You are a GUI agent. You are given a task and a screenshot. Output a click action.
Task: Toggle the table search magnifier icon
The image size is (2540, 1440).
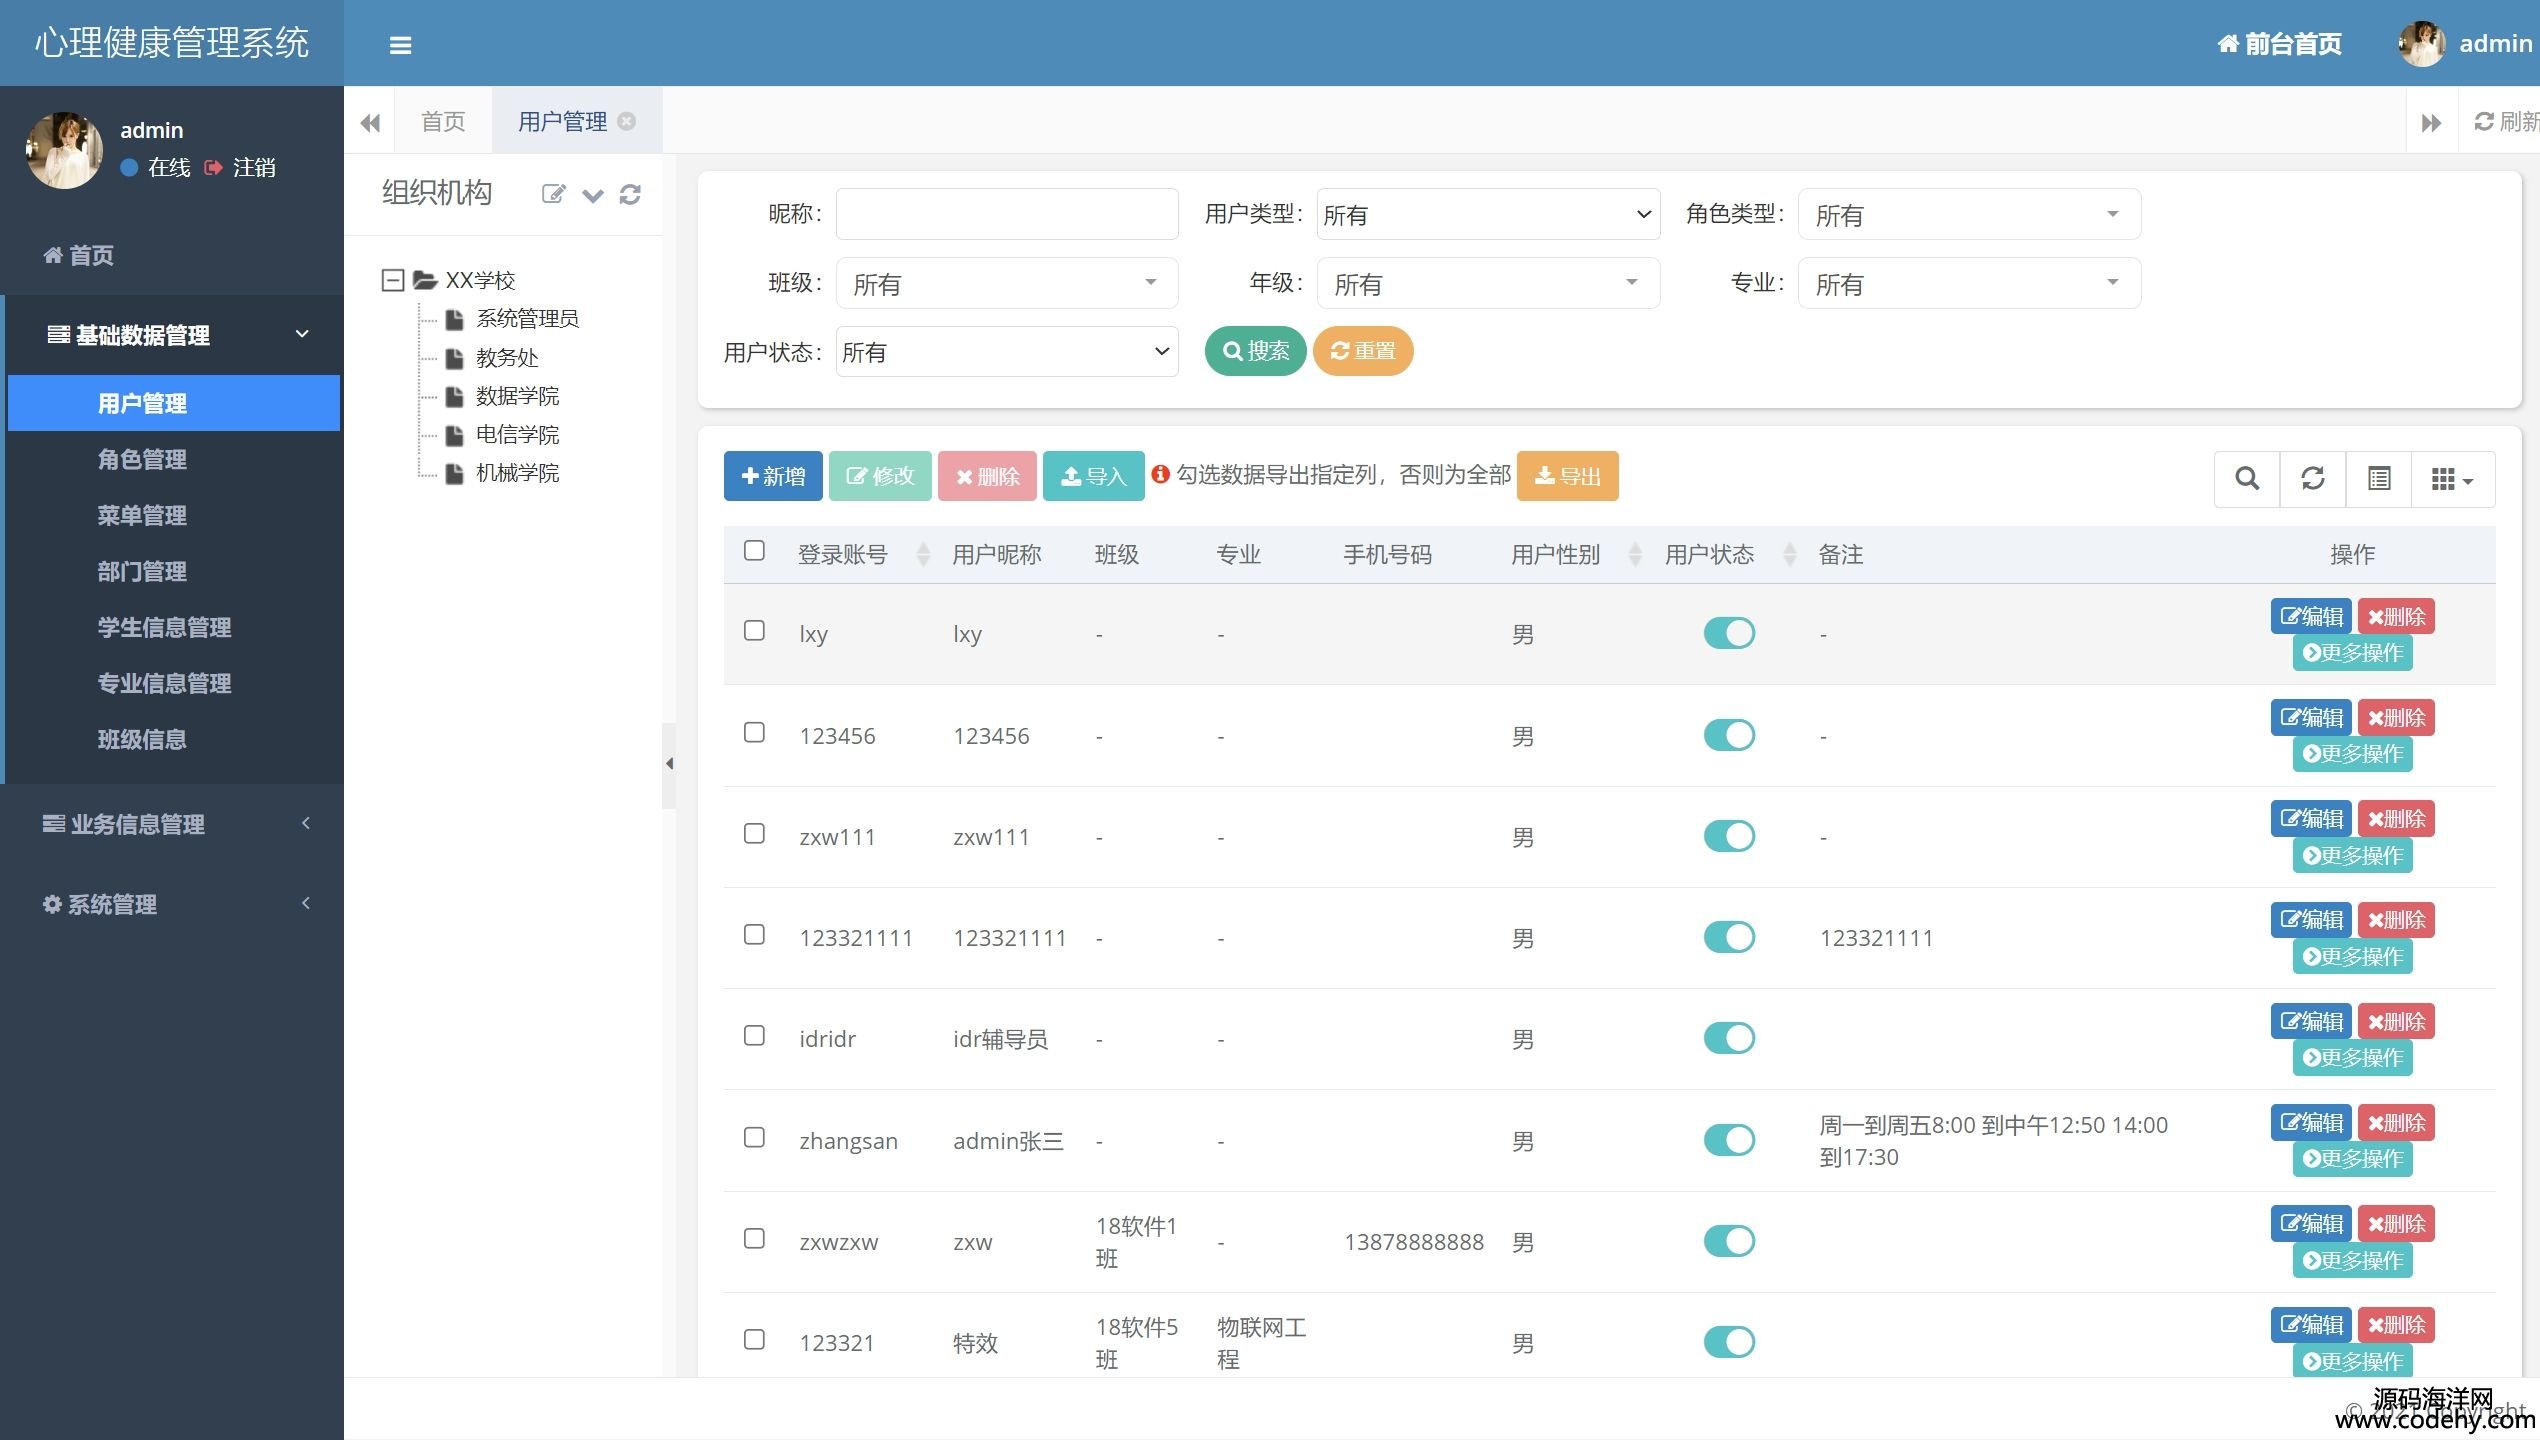pos(2247,479)
